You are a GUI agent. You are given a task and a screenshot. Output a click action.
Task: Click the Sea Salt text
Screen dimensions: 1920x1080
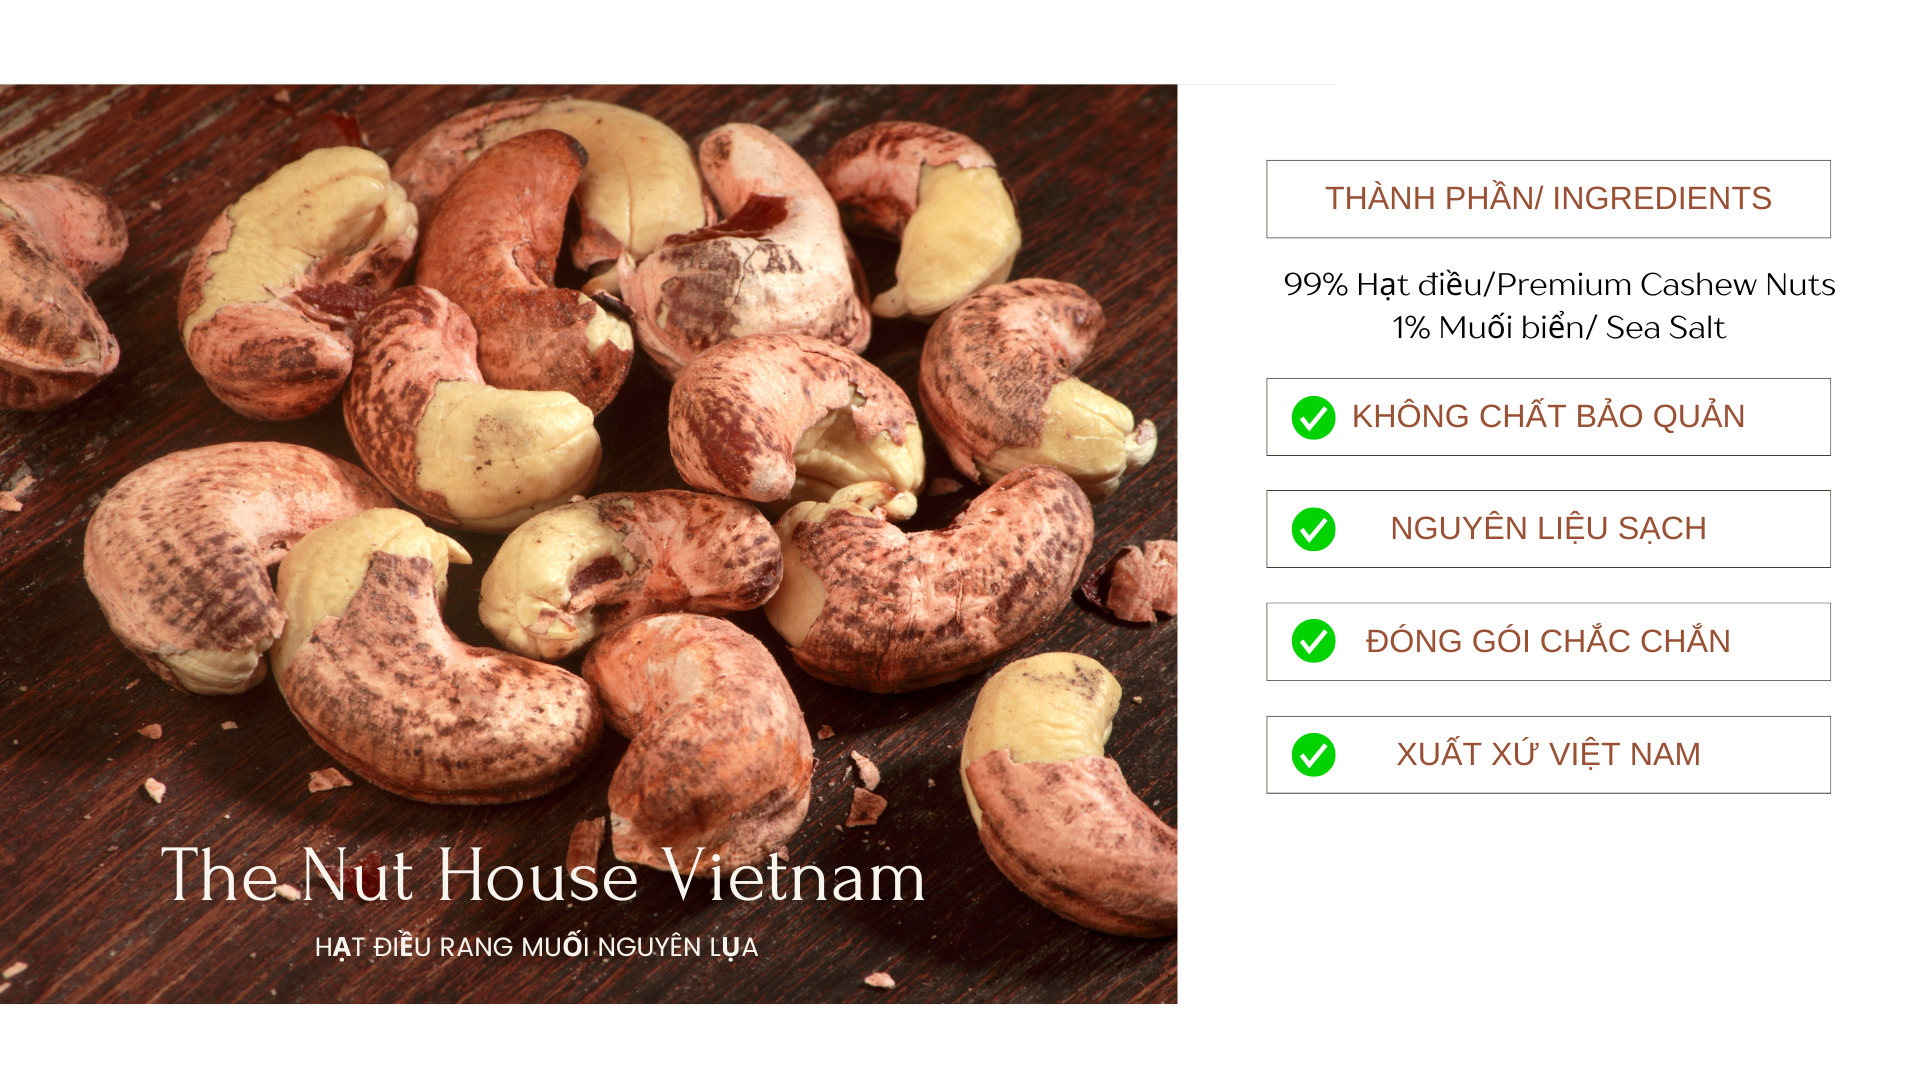1666,328
